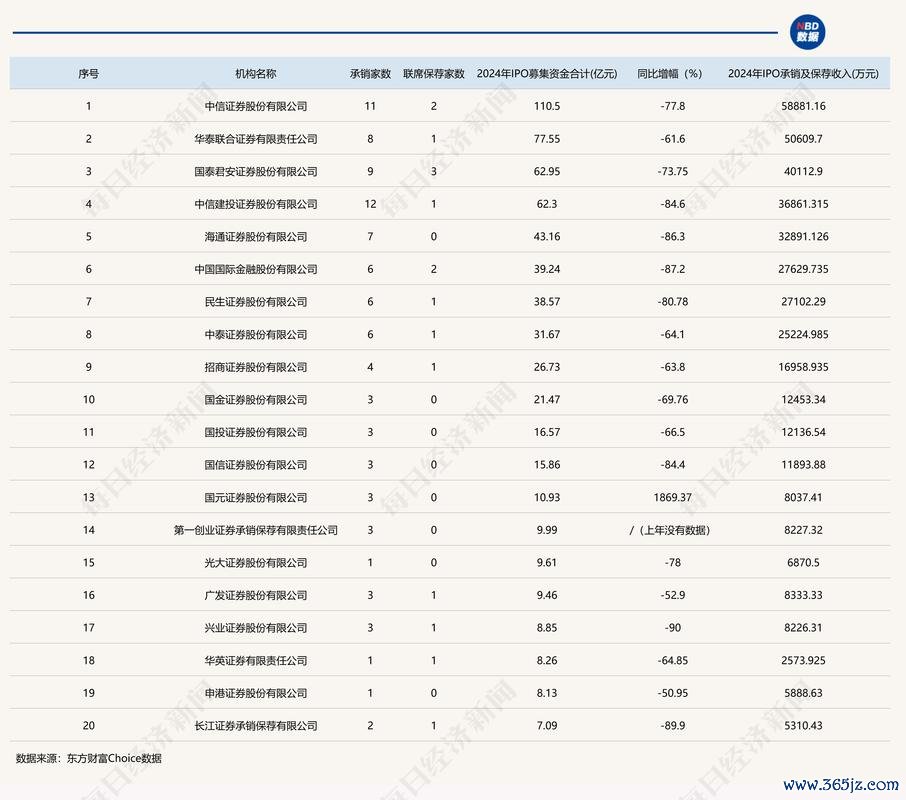Click the 2024年IPO募集资金合计(亿元) header

(x=547, y=74)
